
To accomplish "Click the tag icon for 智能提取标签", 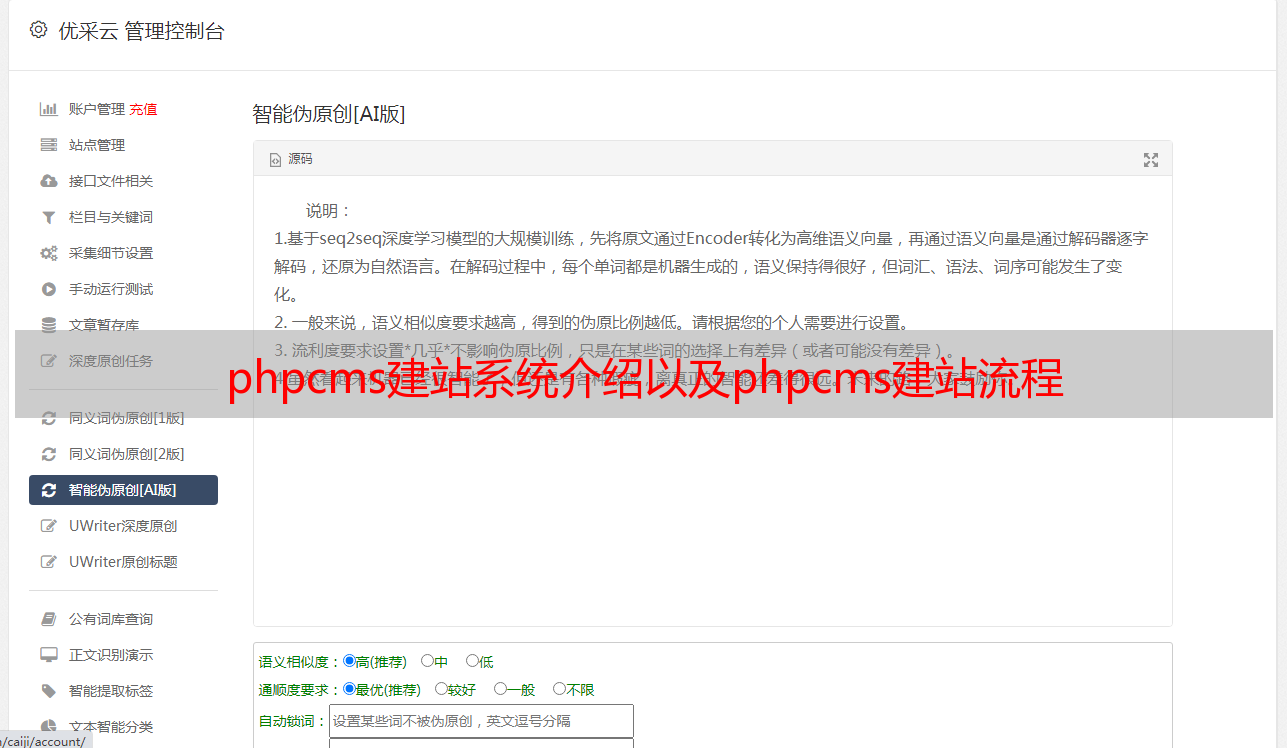I will coord(48,691).
